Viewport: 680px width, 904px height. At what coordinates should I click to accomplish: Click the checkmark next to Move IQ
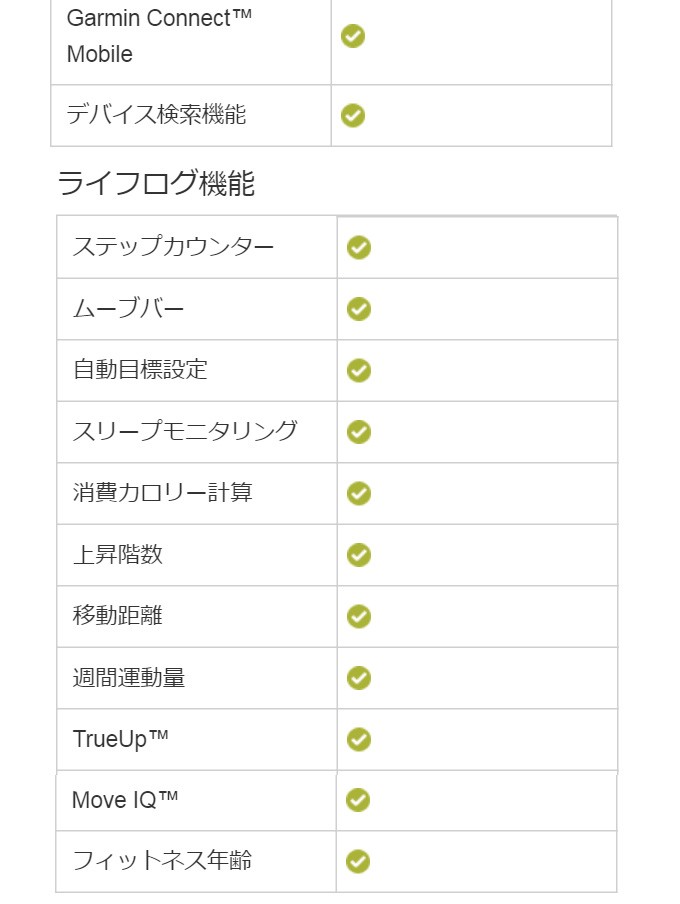(x=358, y=800)
